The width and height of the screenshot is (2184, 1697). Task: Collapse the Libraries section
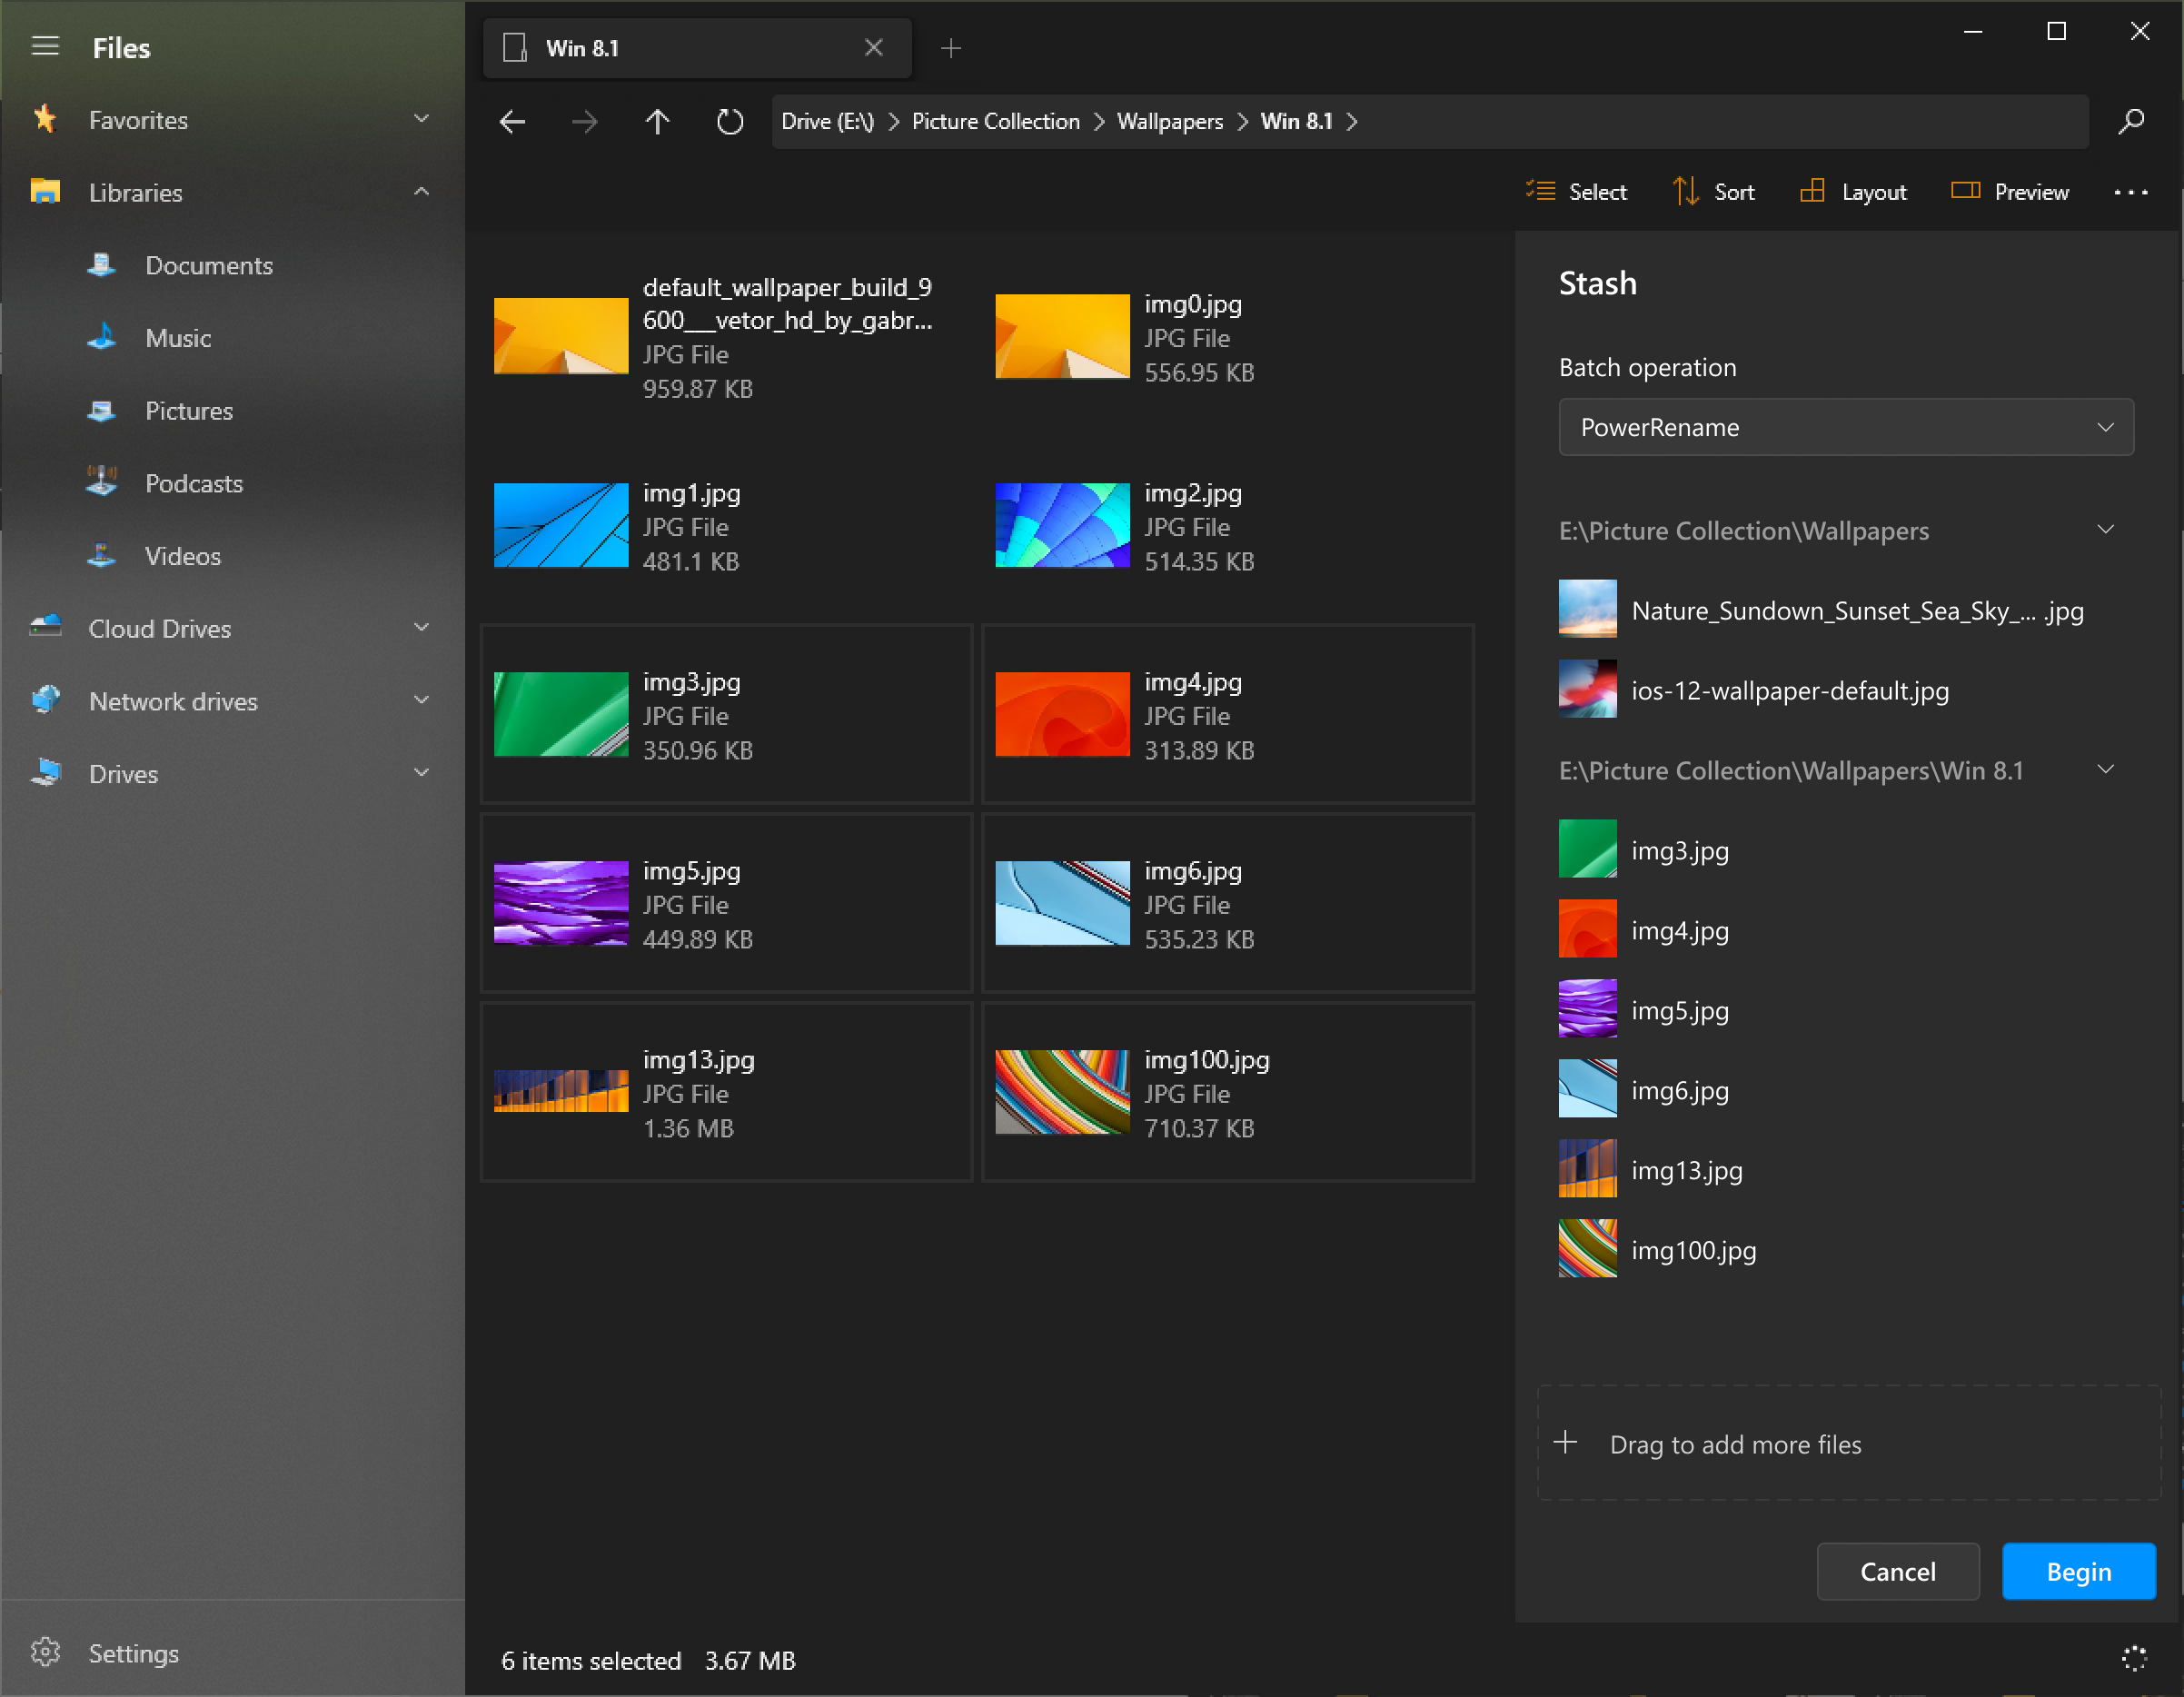[421, 192]
